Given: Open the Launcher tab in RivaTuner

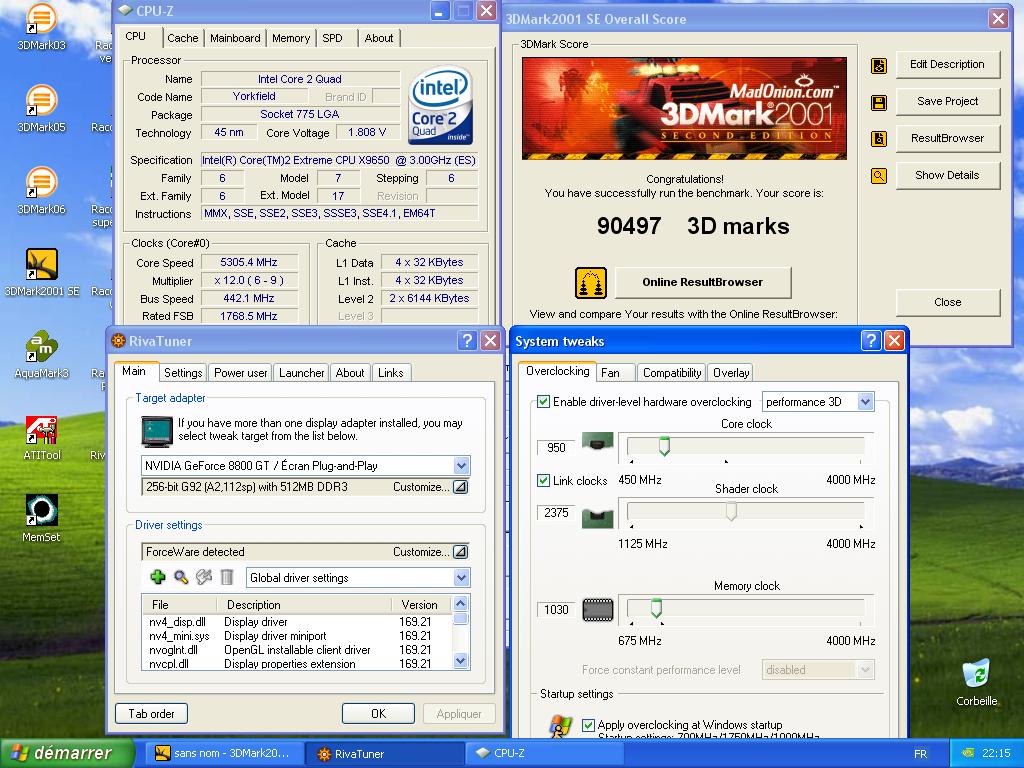Looking at the screenshot, I should (x=301, y=373).
